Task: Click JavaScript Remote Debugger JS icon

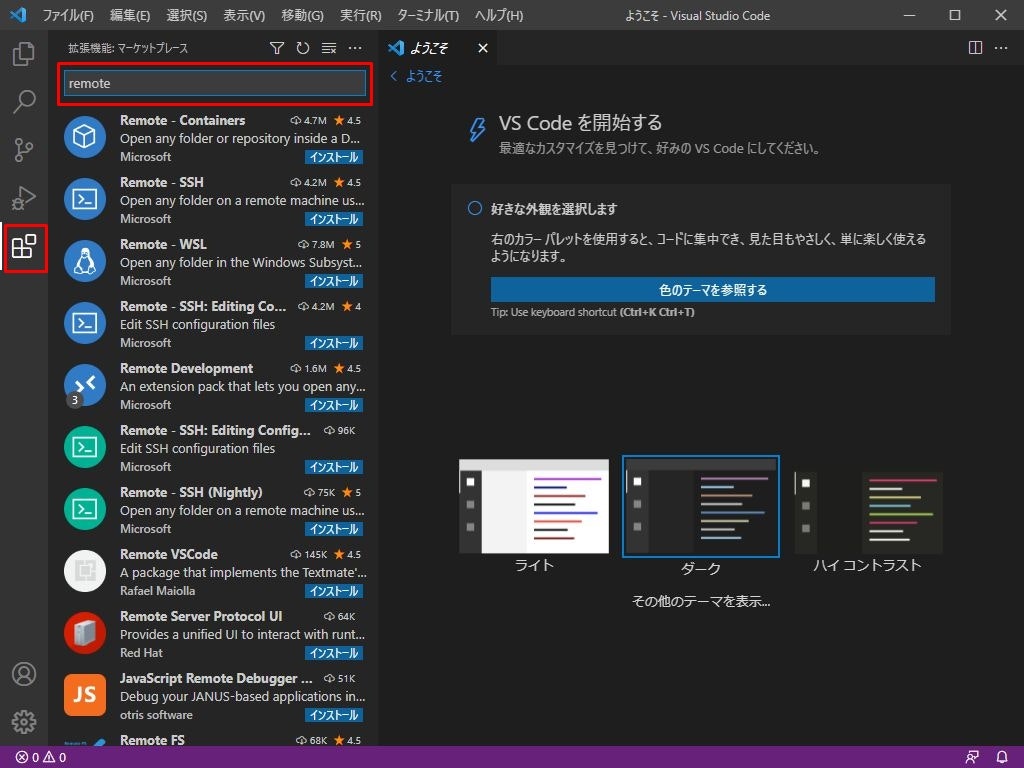Action: pos(85,696)
